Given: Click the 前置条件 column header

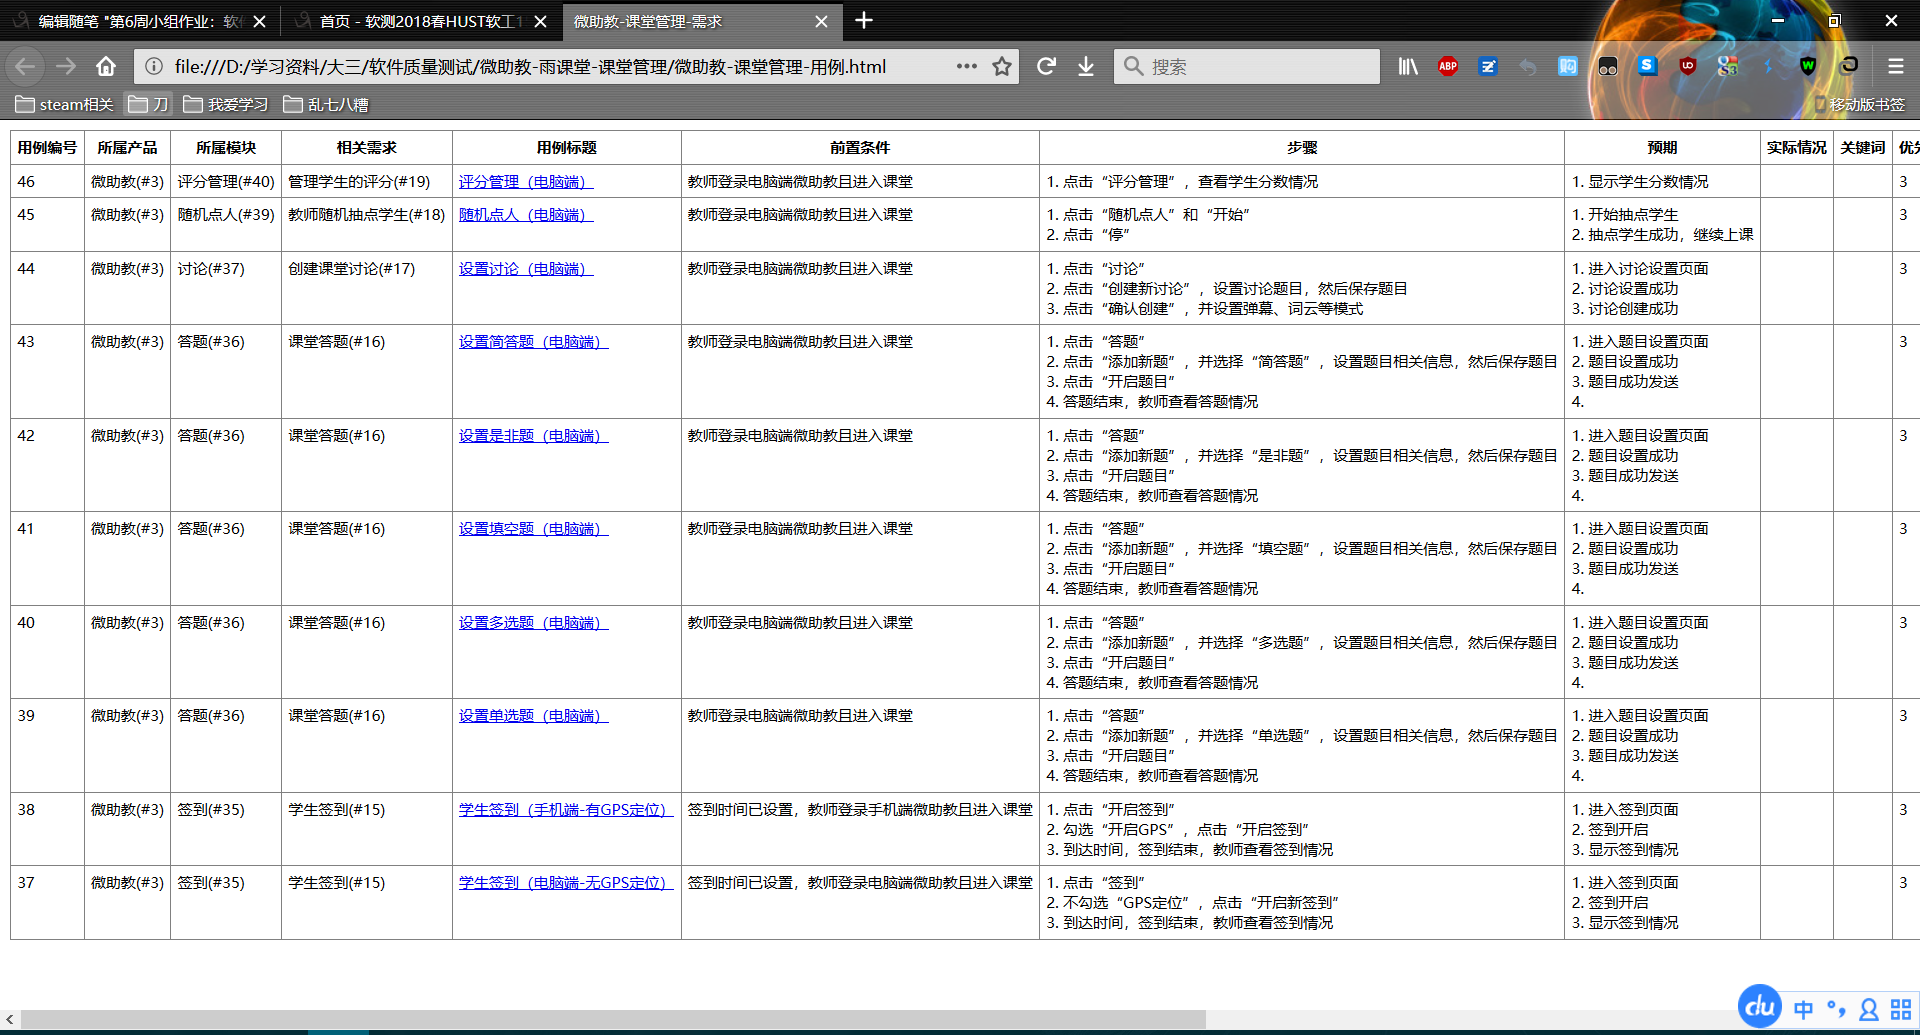Looking at the screenshot, I should 860,147.
